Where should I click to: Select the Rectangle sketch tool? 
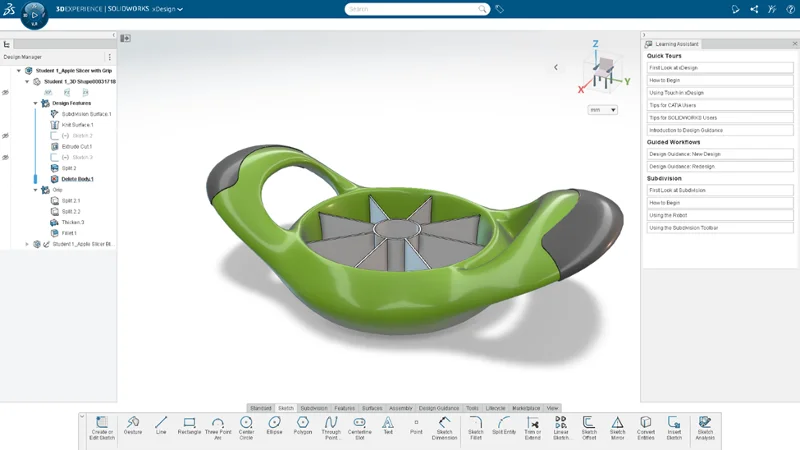pos(189,426)
